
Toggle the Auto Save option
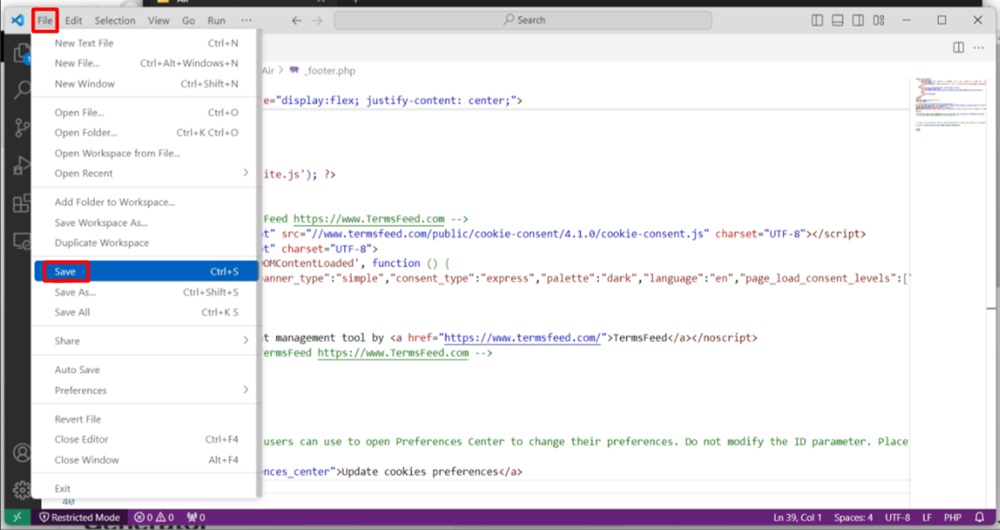coord(146,370)
